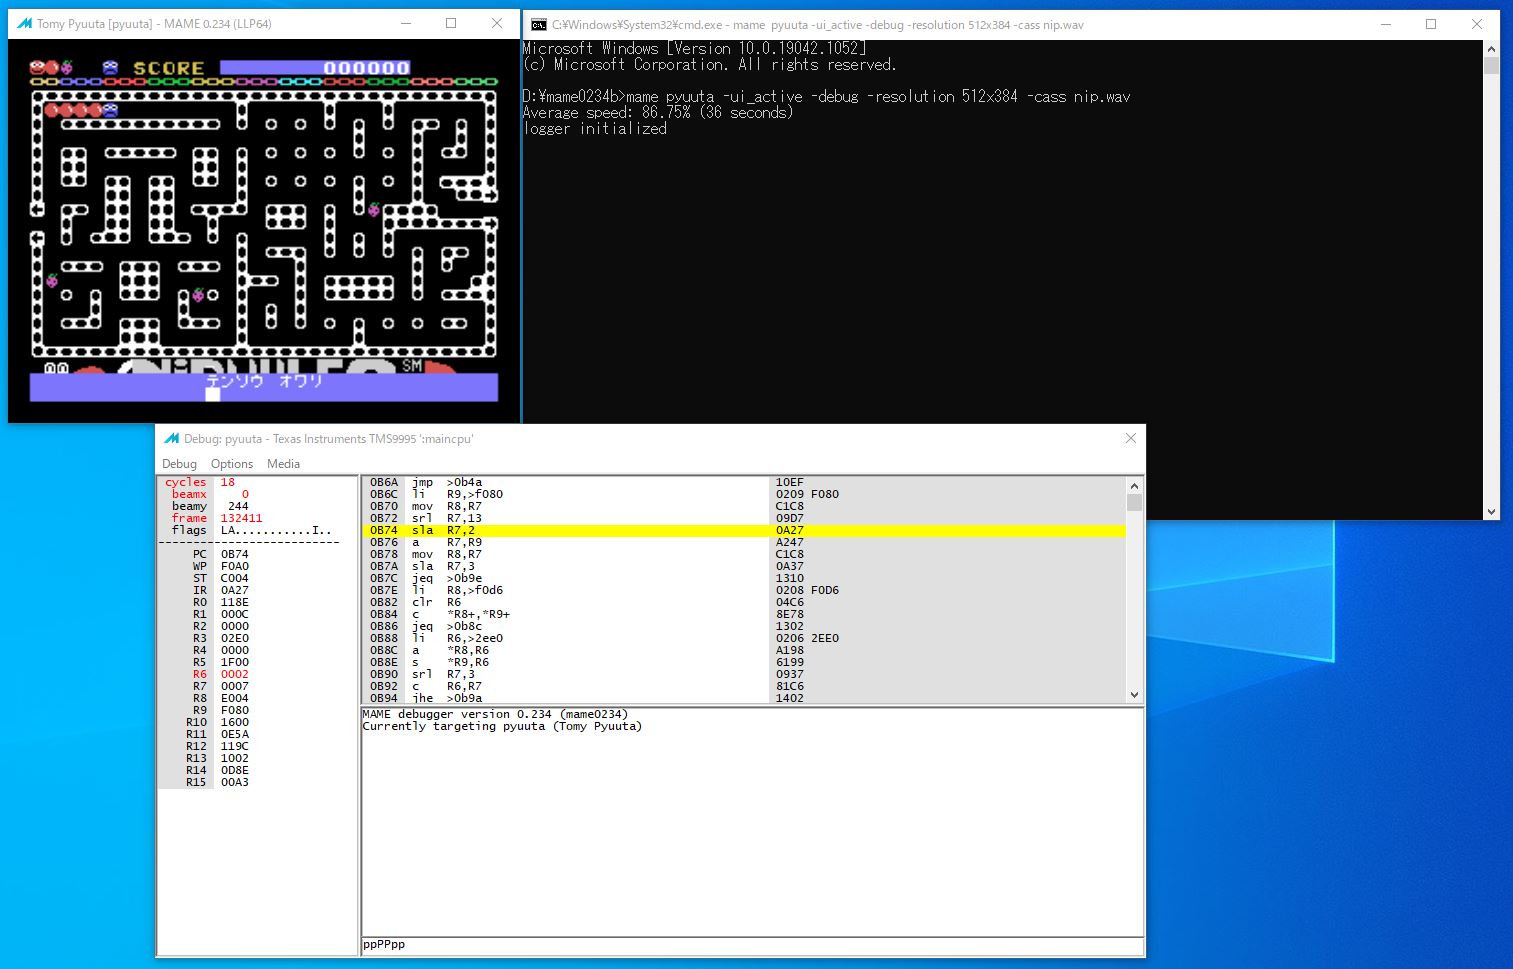Screen dimensions: 1513x969
Task: Click the MAME icon in Tomy Pyuuta title bar
Action: (25, 23)
